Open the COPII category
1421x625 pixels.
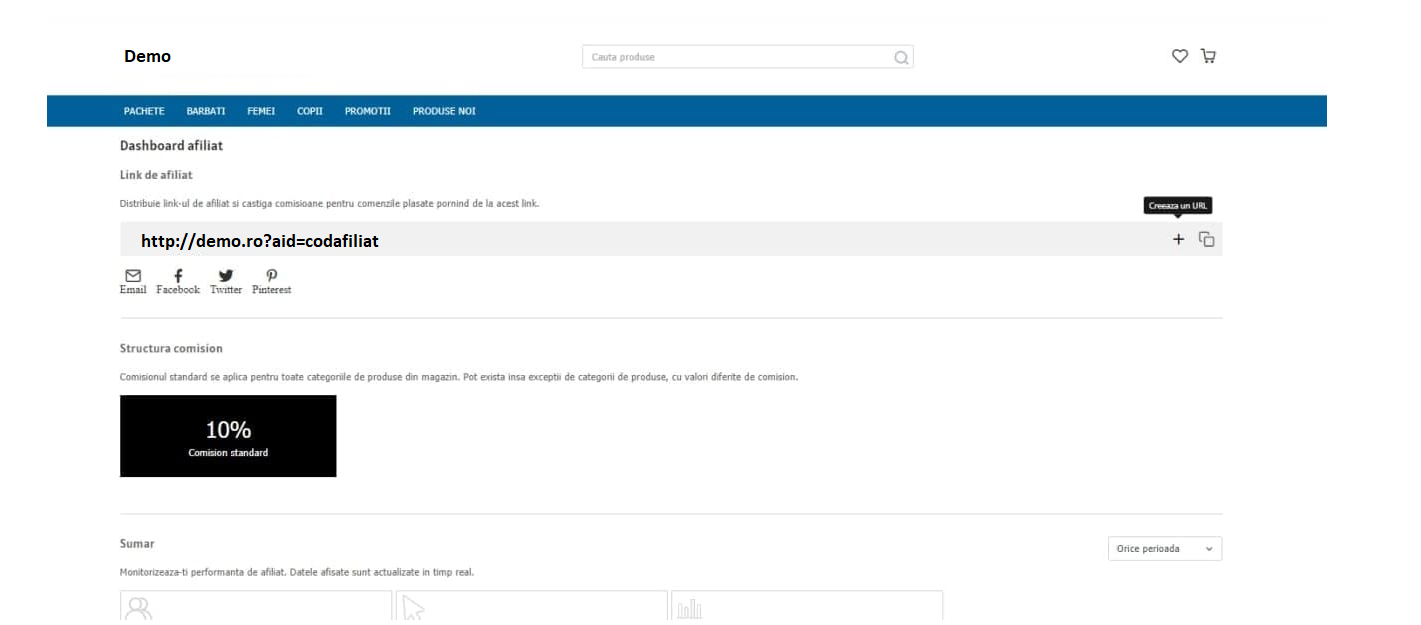click(310, 111)
